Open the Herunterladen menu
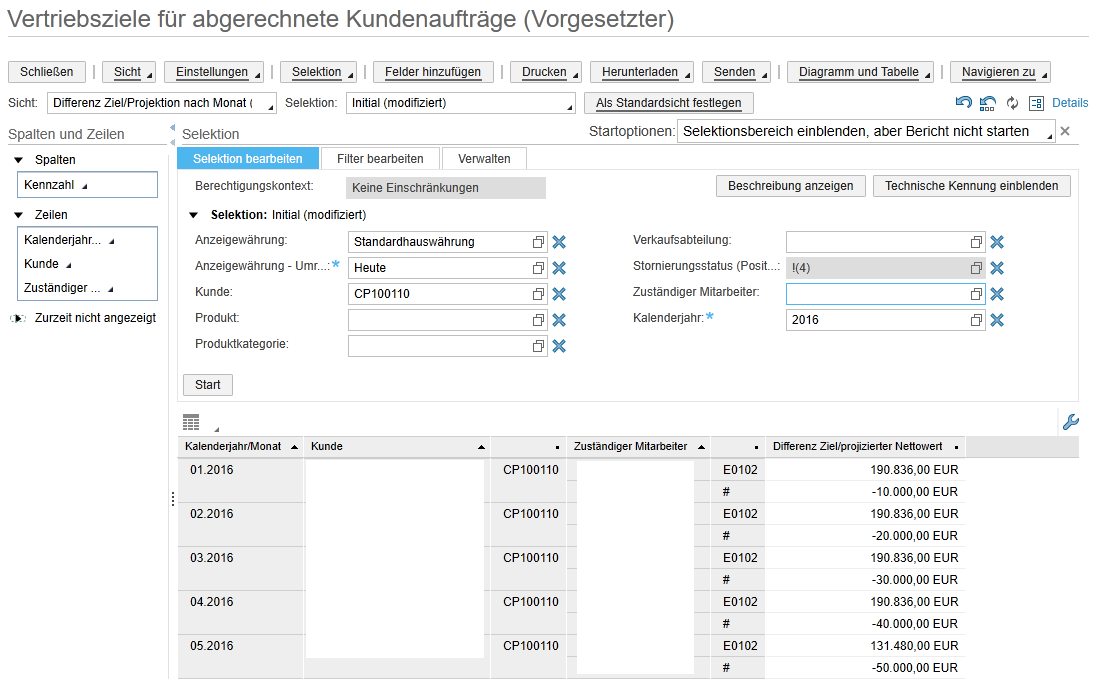The width and height of the screenshot is (1096, 679). click(642, 72)
